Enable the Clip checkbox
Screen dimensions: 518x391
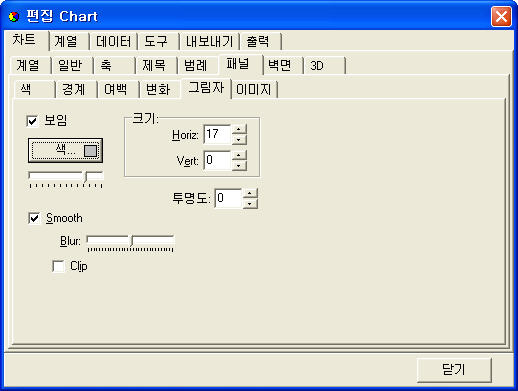(x=58, y=266)
